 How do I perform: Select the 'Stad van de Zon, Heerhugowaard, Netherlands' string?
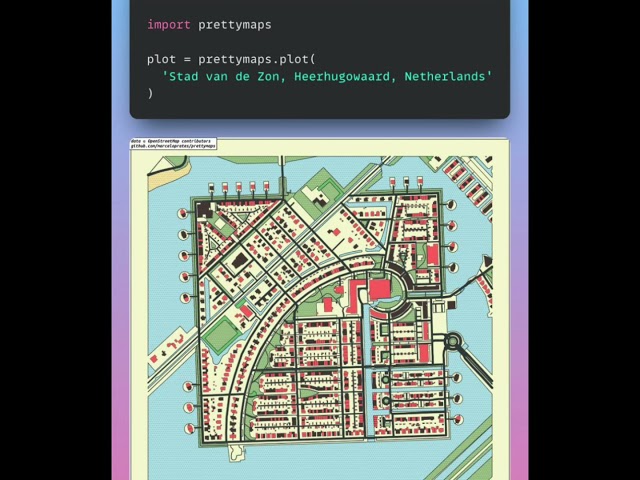(x=327, y=77)
